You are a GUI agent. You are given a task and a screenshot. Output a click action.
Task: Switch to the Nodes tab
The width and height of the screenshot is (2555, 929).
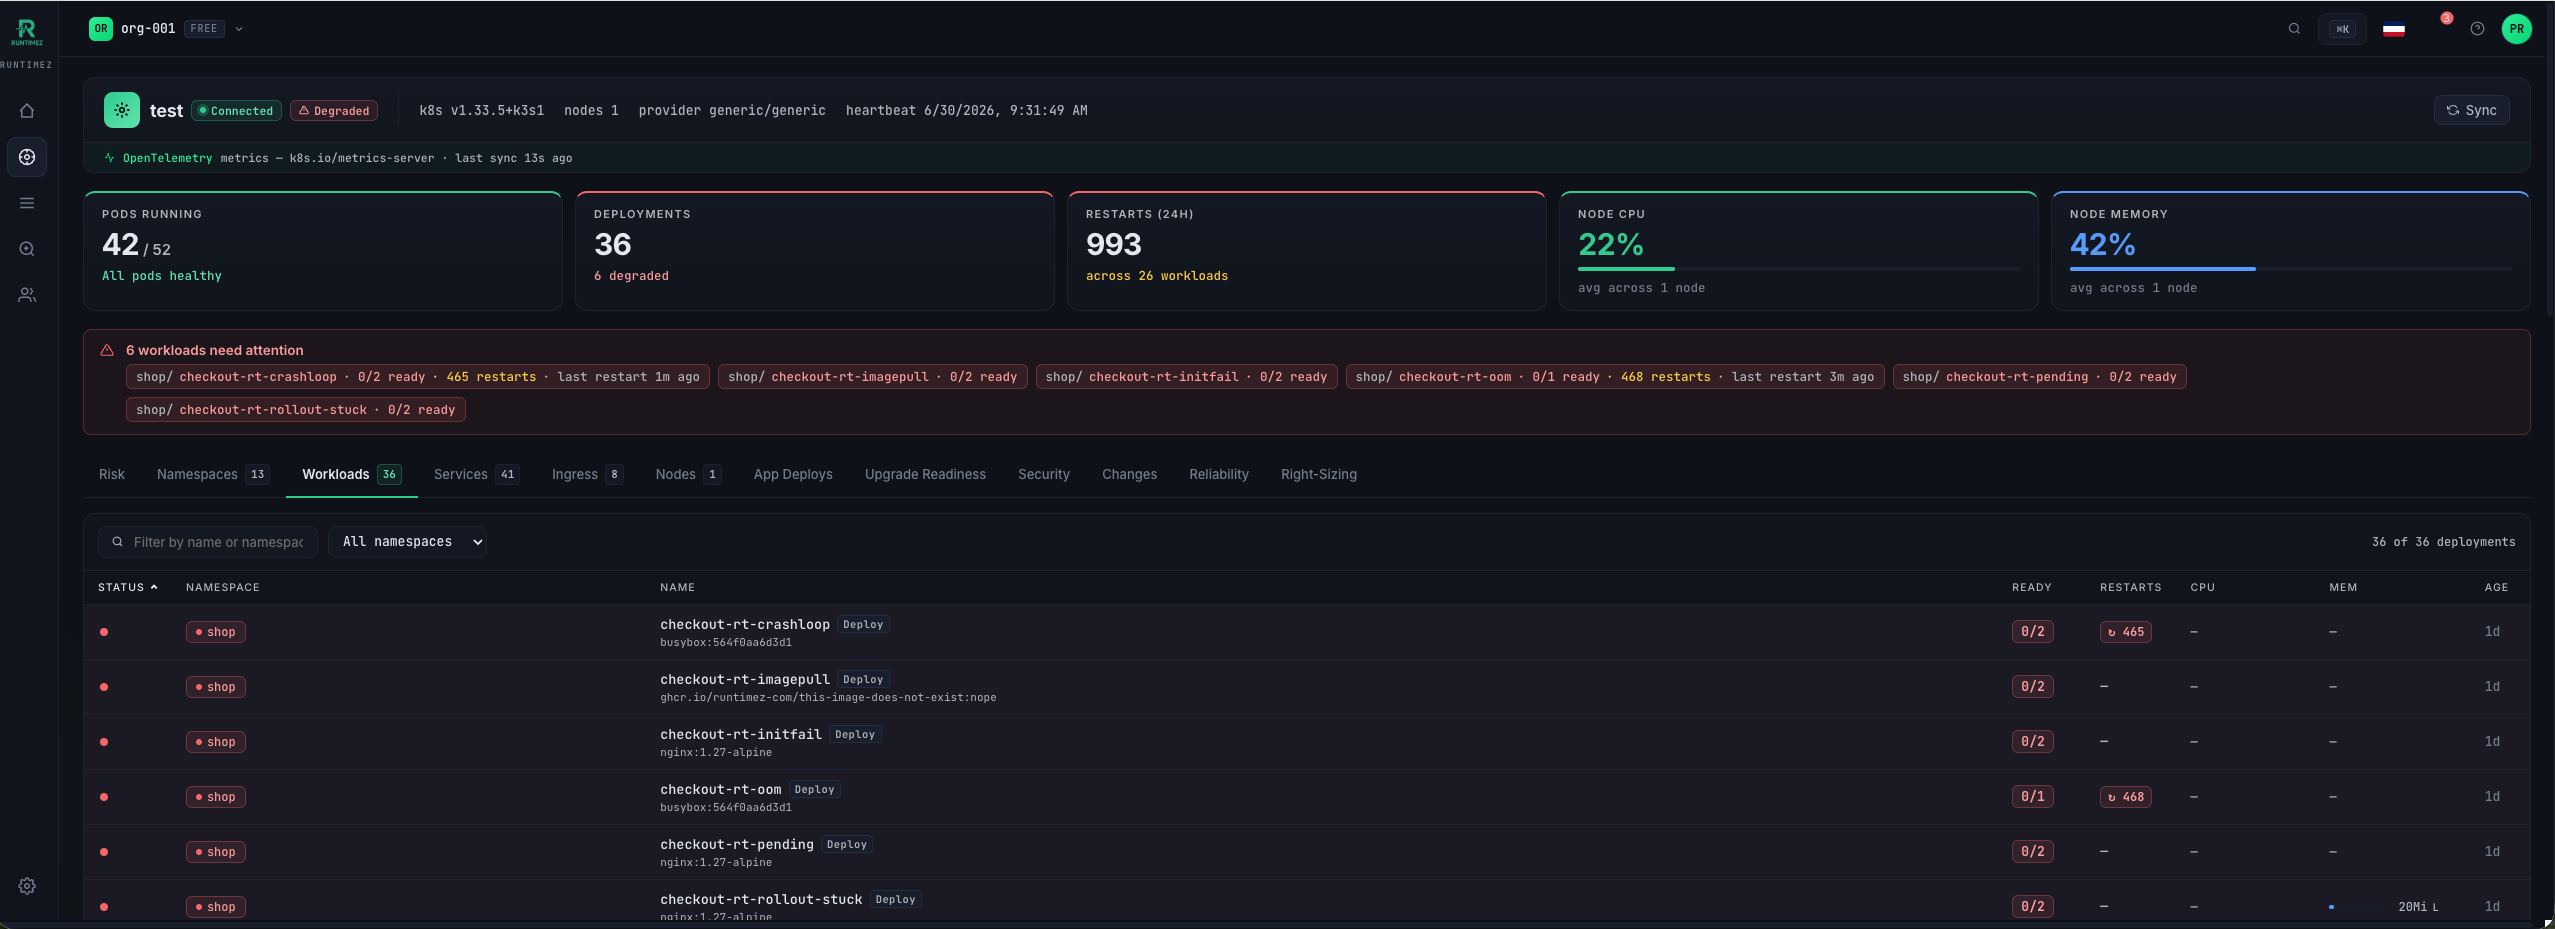tap(688, 474)
